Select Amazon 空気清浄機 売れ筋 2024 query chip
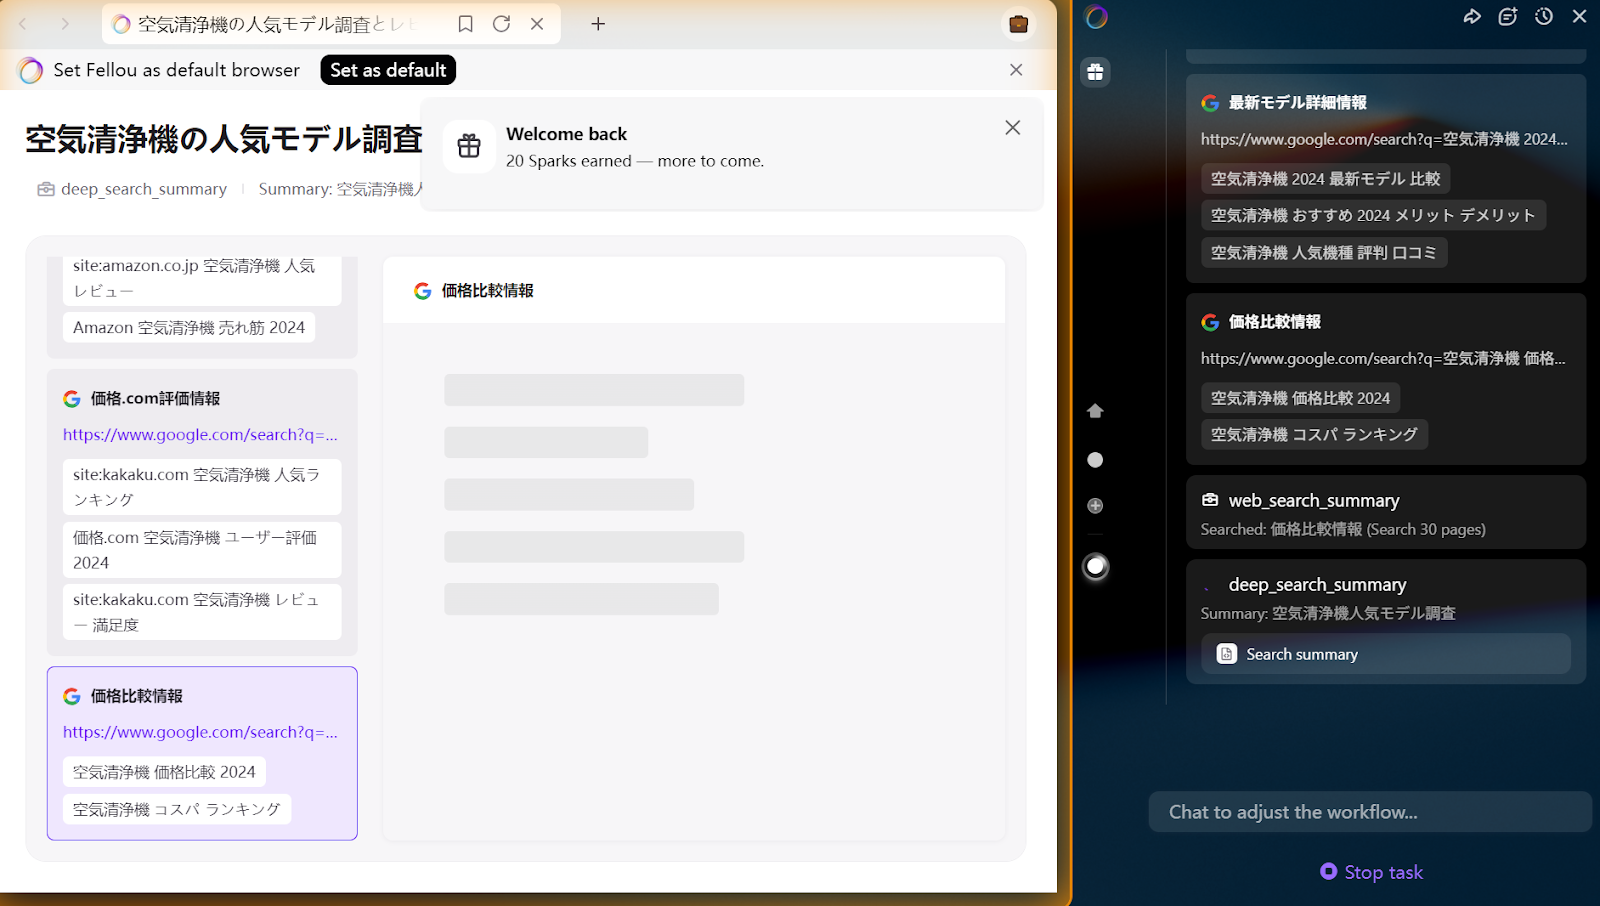Viewport: 1600px width, 906px height. tap(189, 328)
